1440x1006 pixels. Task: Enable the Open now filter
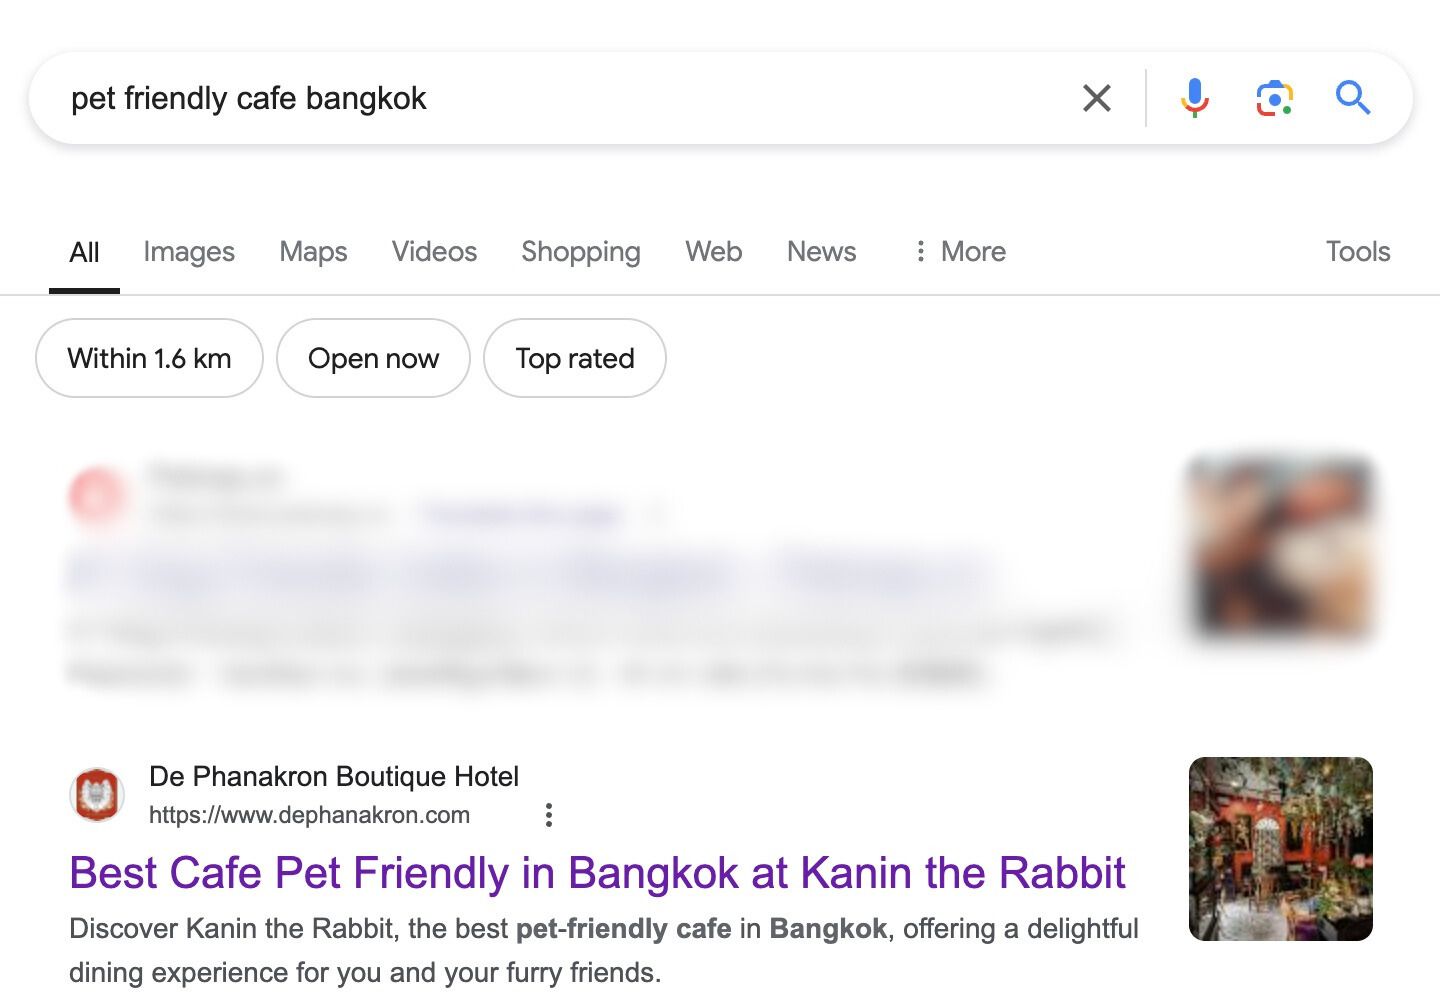click(373, 358)
